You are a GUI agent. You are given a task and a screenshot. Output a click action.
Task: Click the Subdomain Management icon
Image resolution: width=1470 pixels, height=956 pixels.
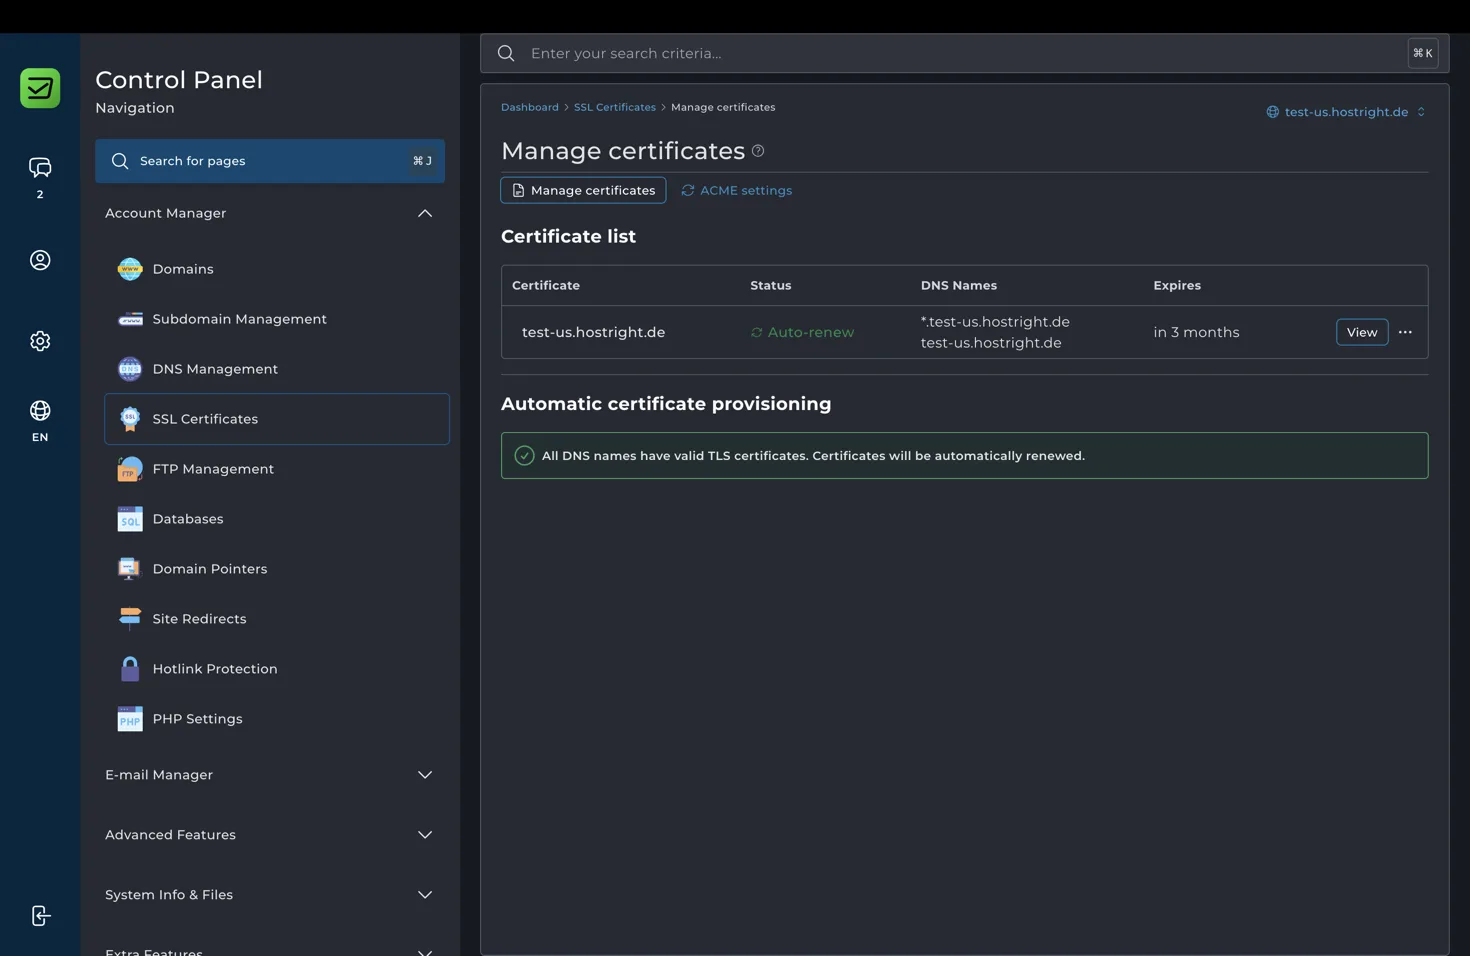(130, 319)
